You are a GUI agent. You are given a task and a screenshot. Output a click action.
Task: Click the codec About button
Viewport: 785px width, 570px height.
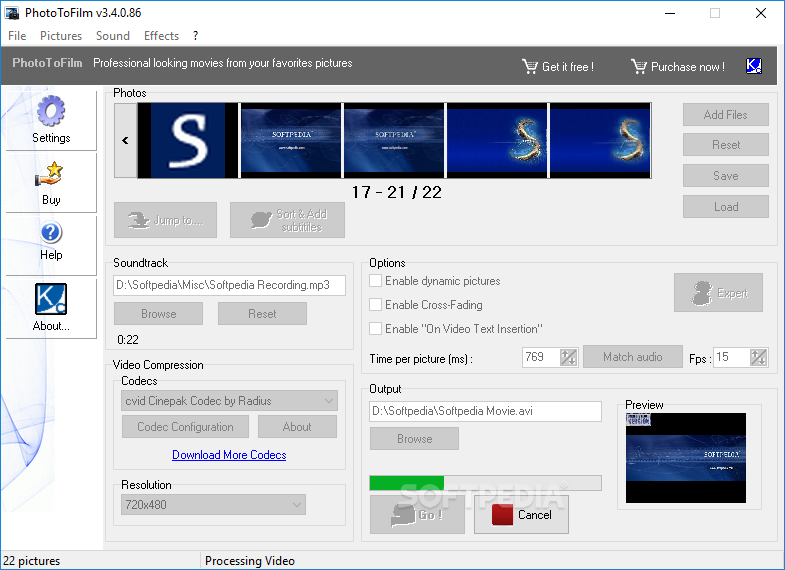(297, 427)
